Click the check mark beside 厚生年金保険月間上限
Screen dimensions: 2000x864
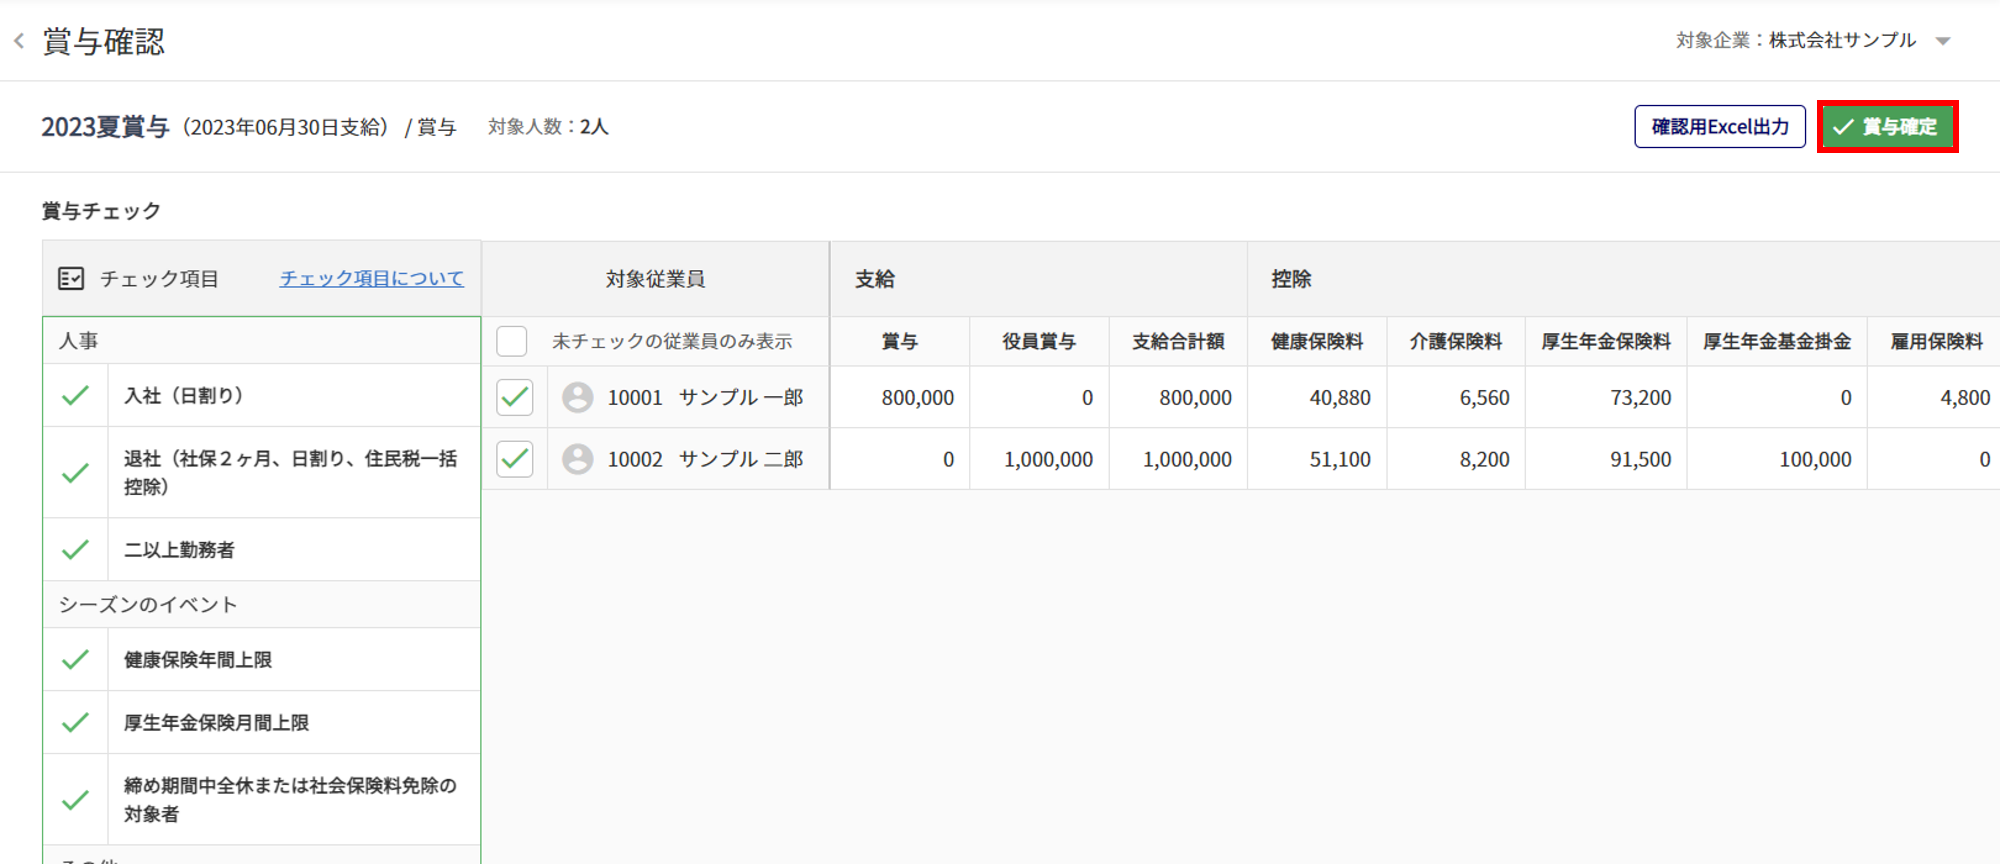point(76,722)
